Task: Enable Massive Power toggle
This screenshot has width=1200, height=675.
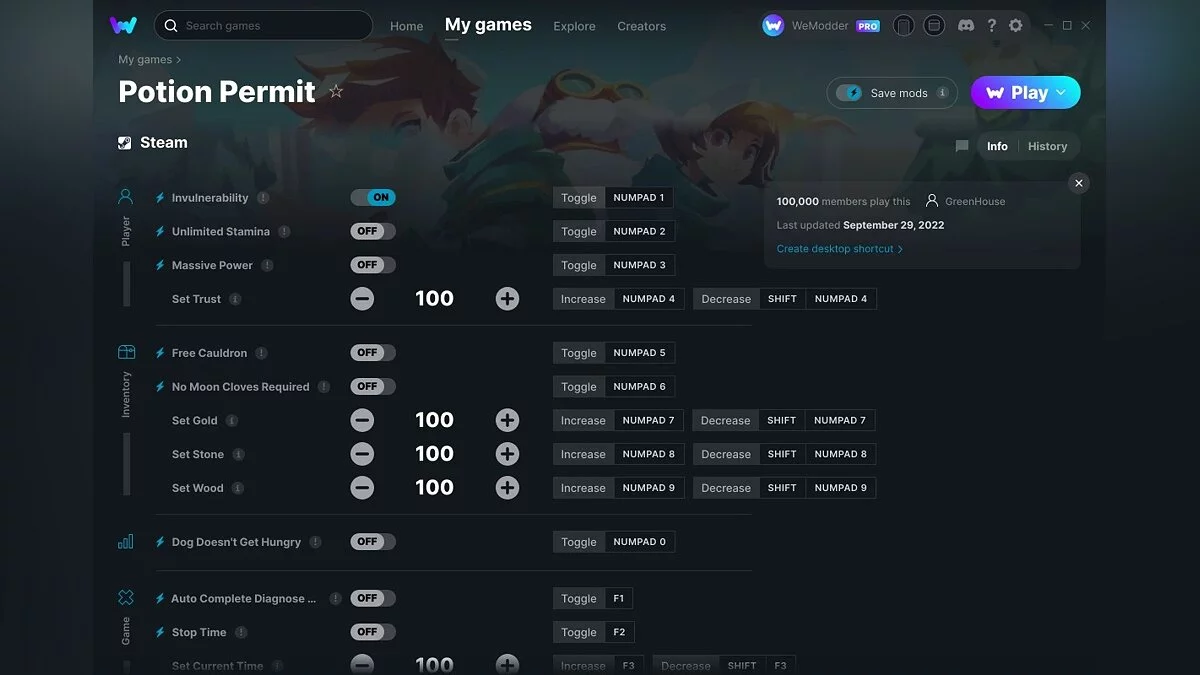Action: tap(373, 265)
